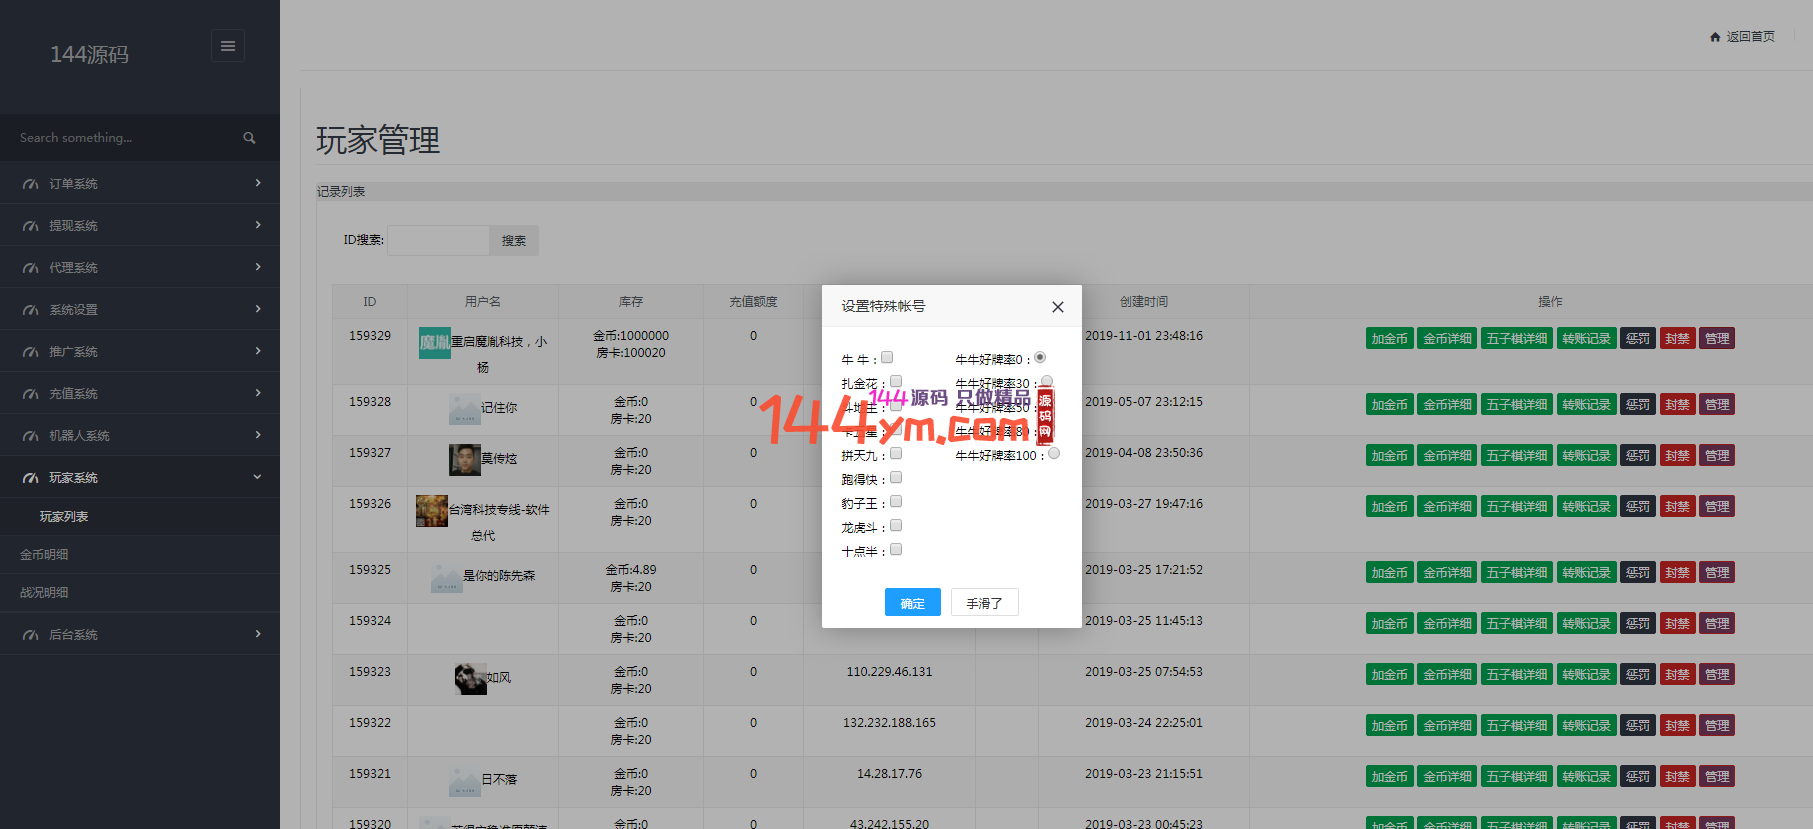Click the hamburger menu toggle icon

point(228,46)
